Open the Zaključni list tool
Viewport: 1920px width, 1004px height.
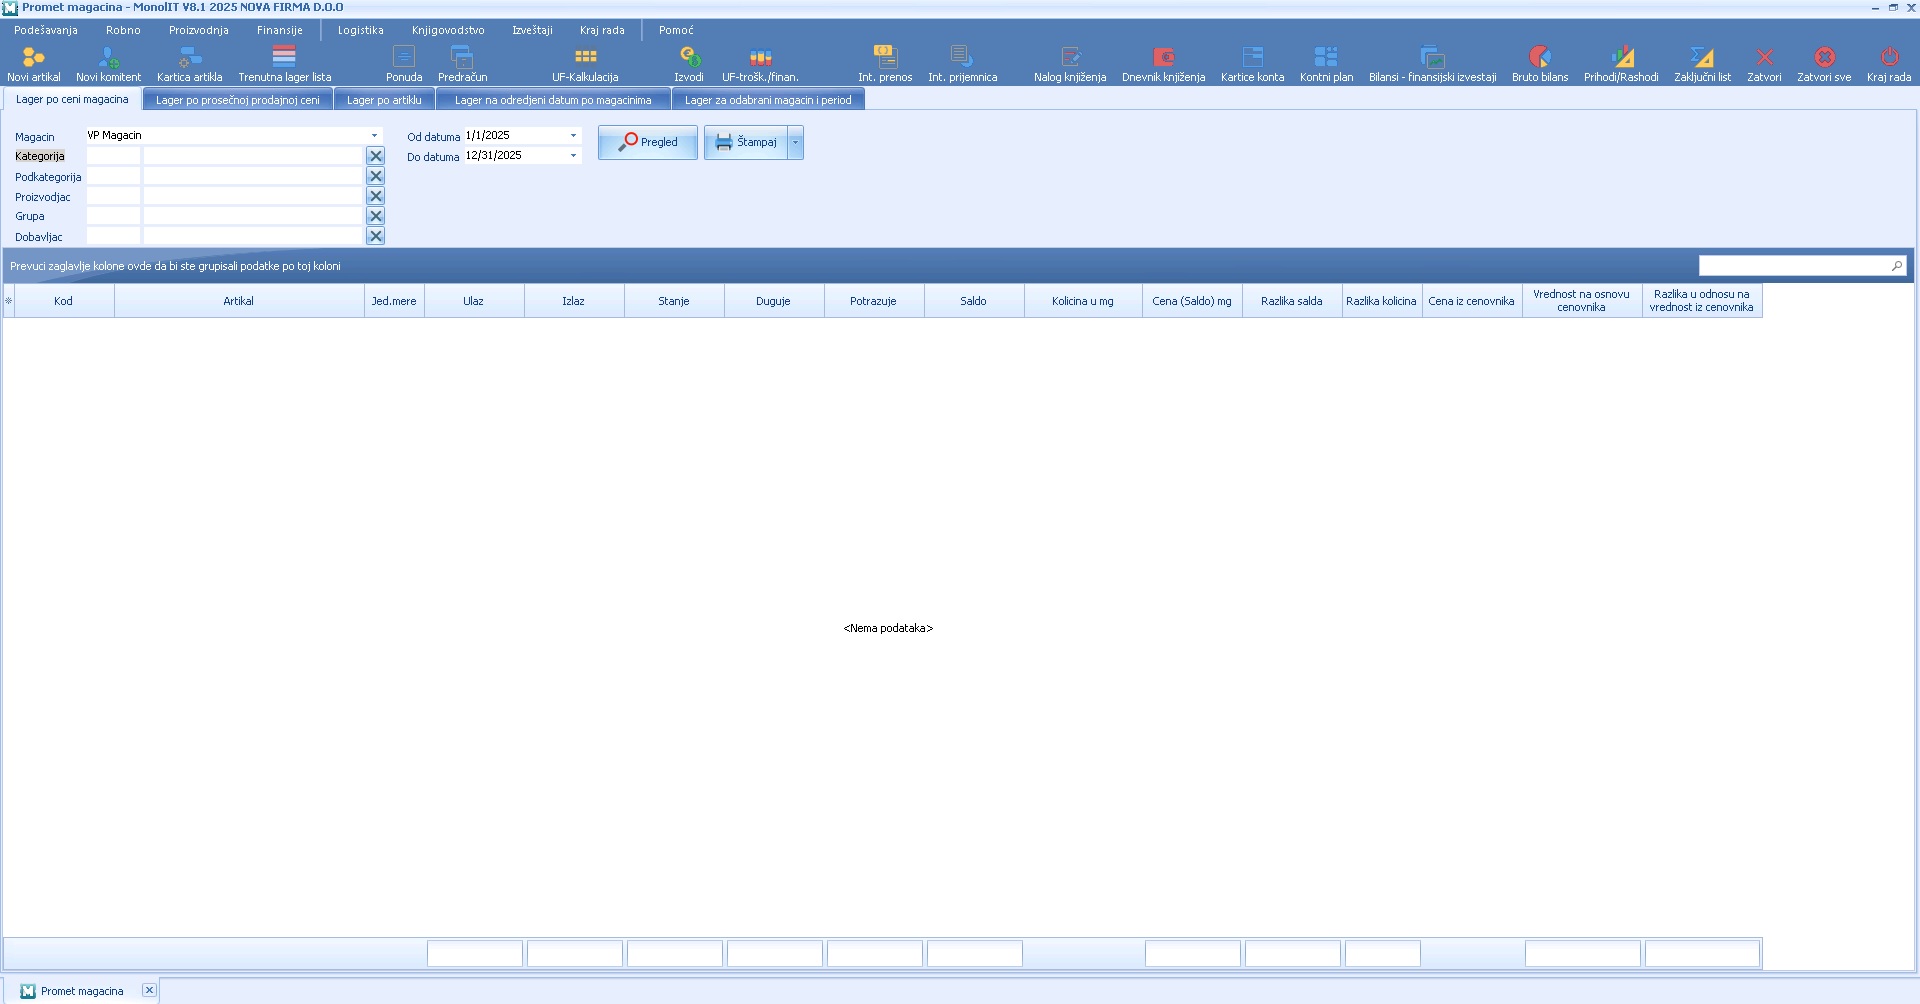pyautogui.click(x=1702, y=64)
